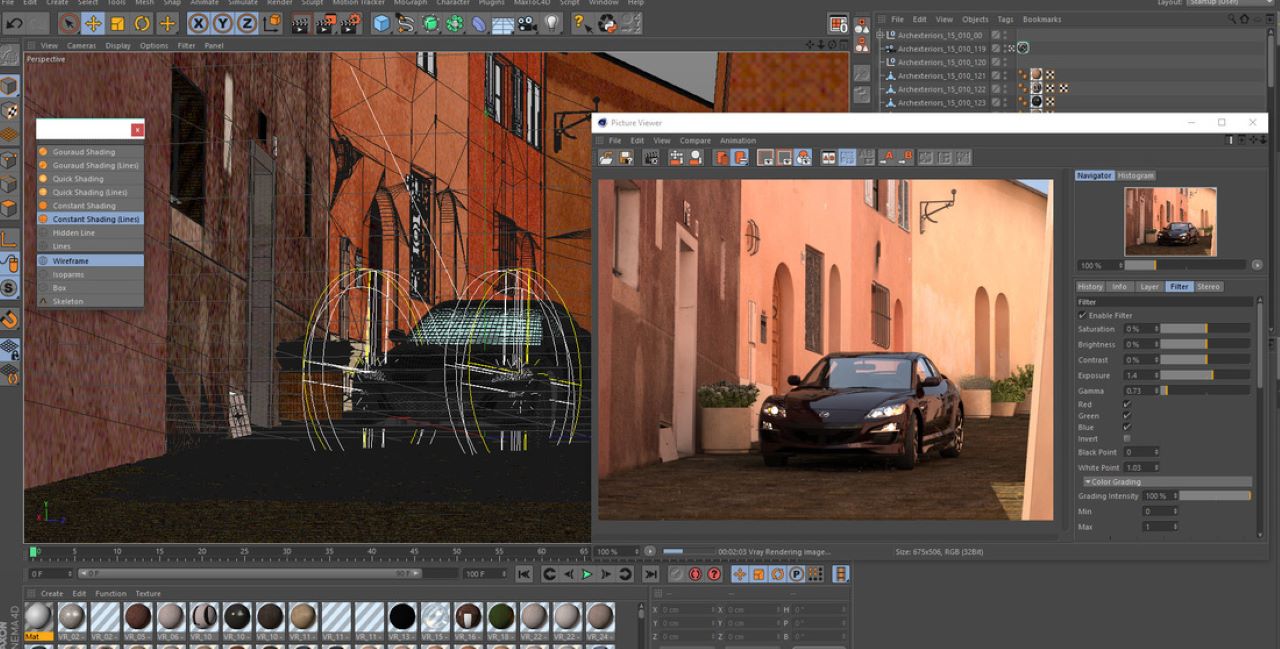Open the viewport Cameras menu
1280x649 pixels.
point(82,45)
